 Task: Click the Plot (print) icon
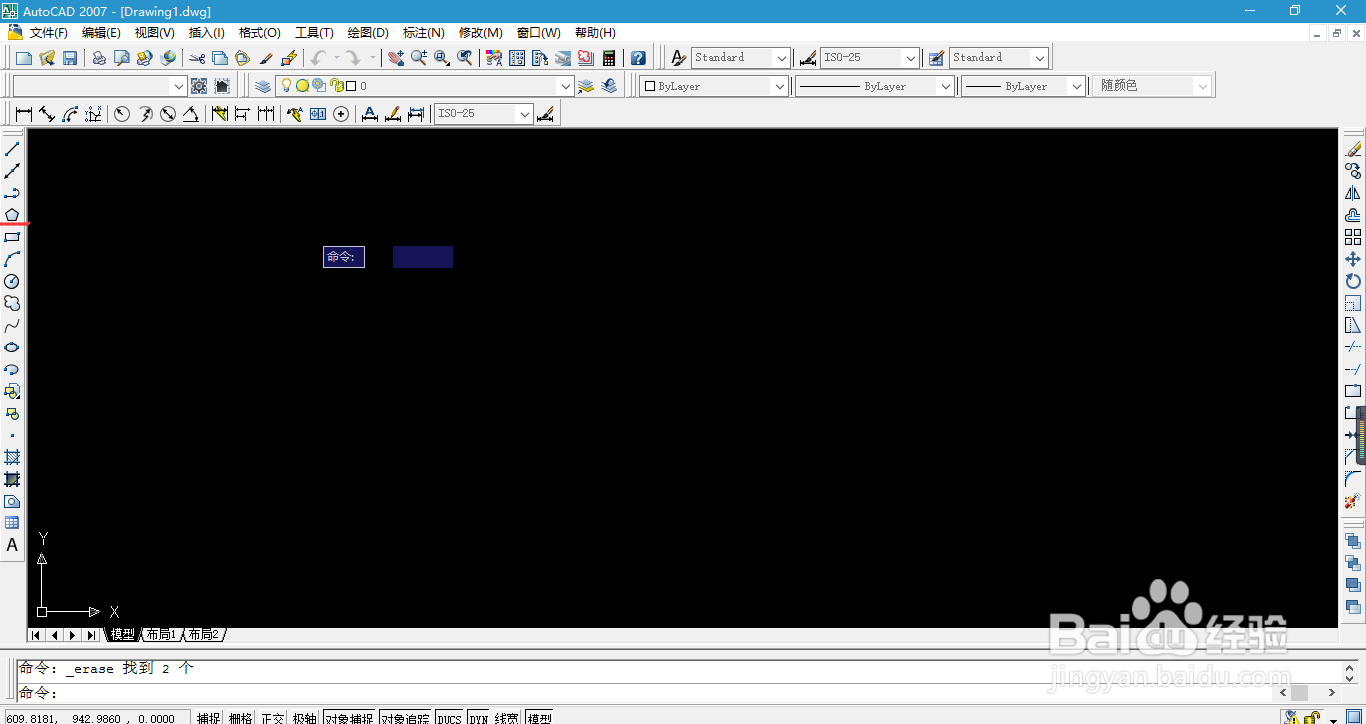click(x=99, y=58)
